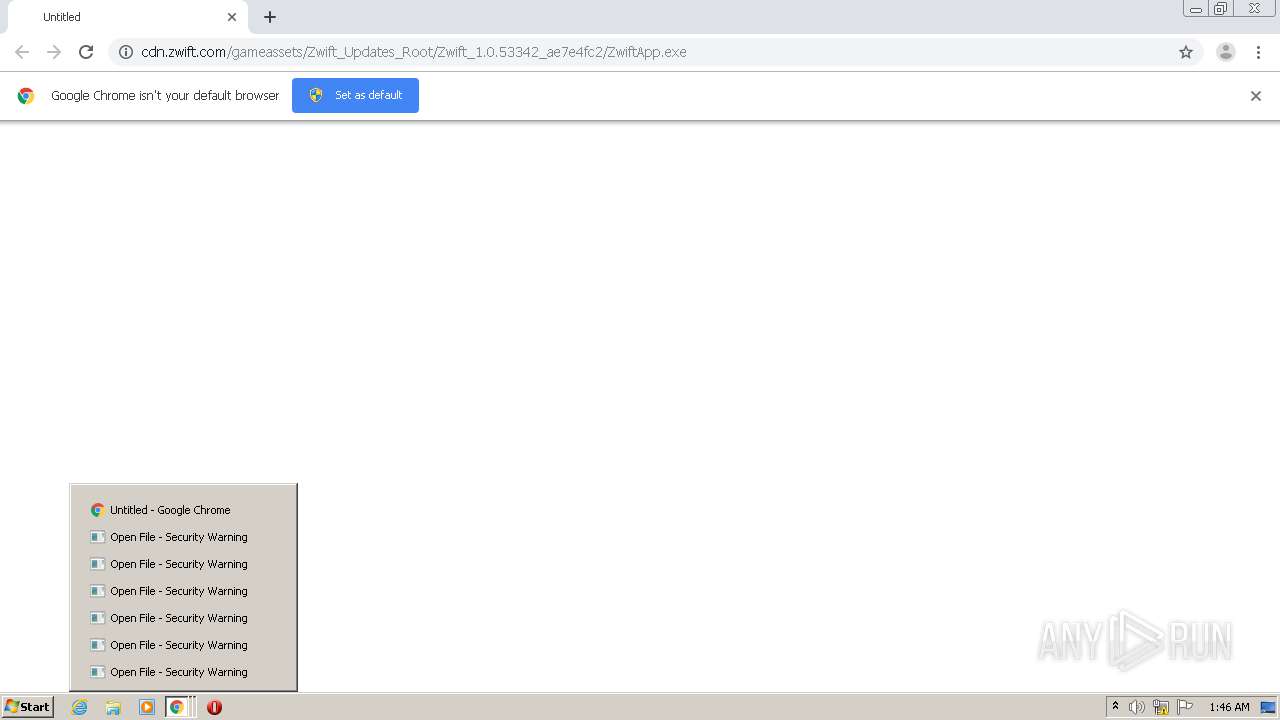Open a new tab with plus
The image size is (1280, 720).
[270, 17]
